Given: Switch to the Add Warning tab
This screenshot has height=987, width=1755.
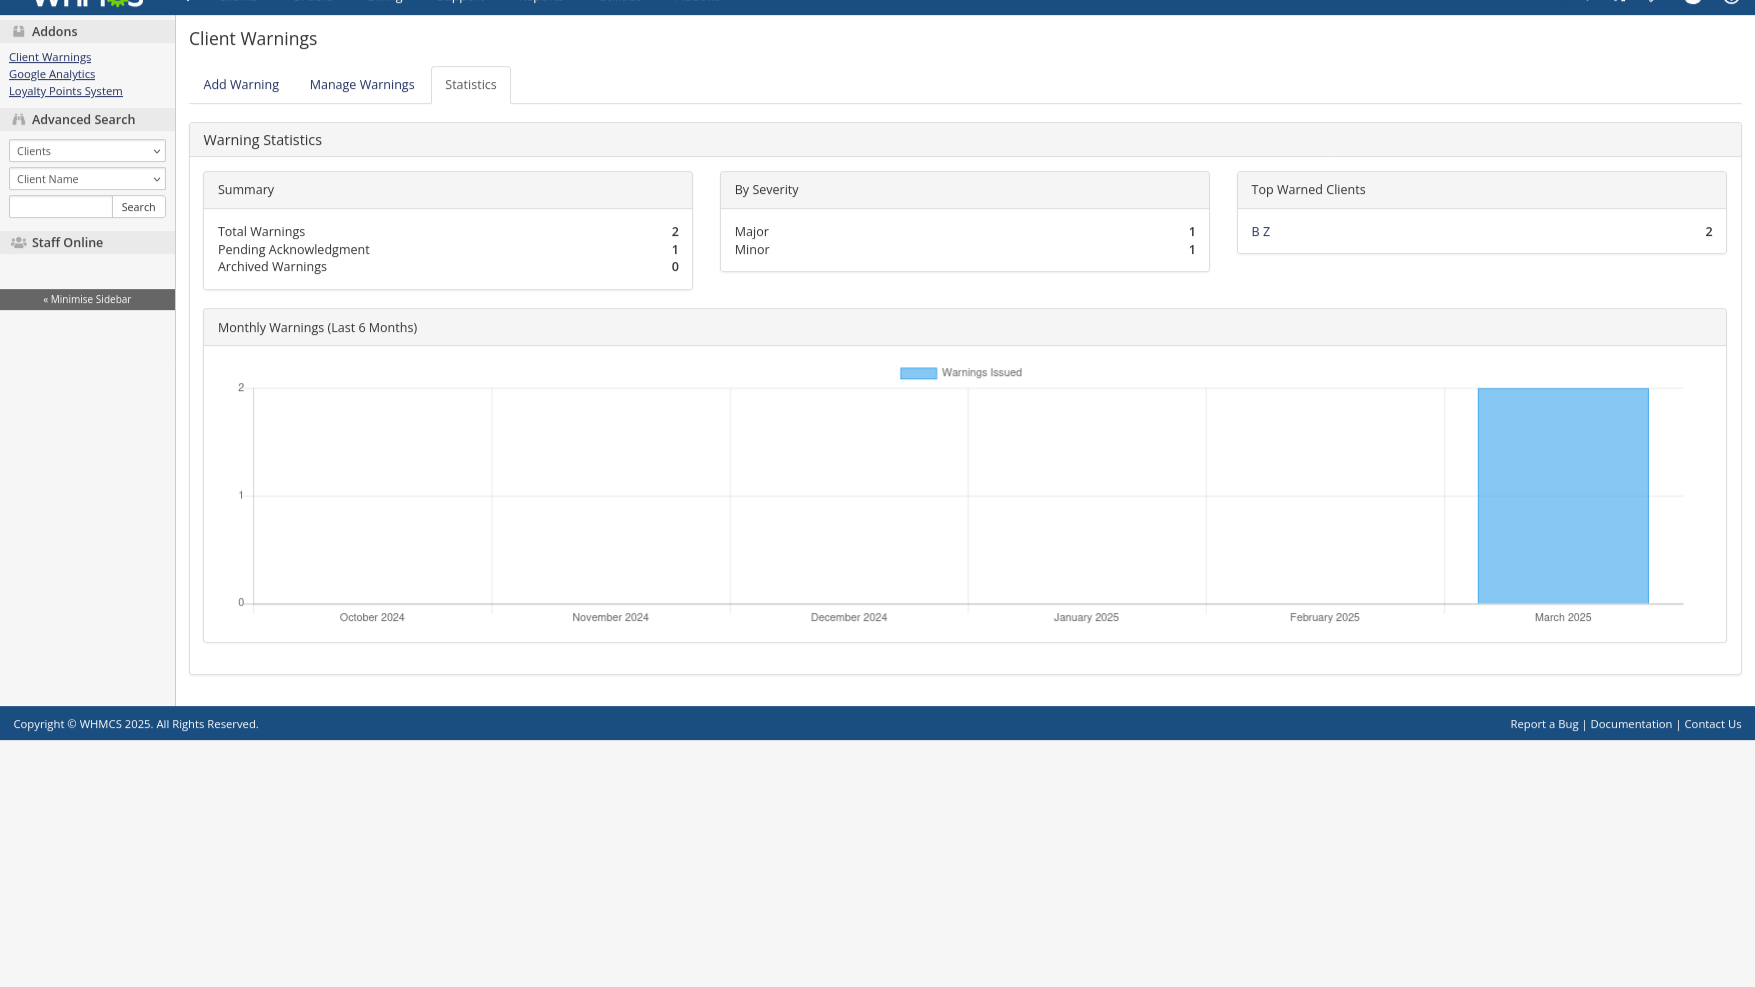Looking at the screenshot, I should pos(241,85).
